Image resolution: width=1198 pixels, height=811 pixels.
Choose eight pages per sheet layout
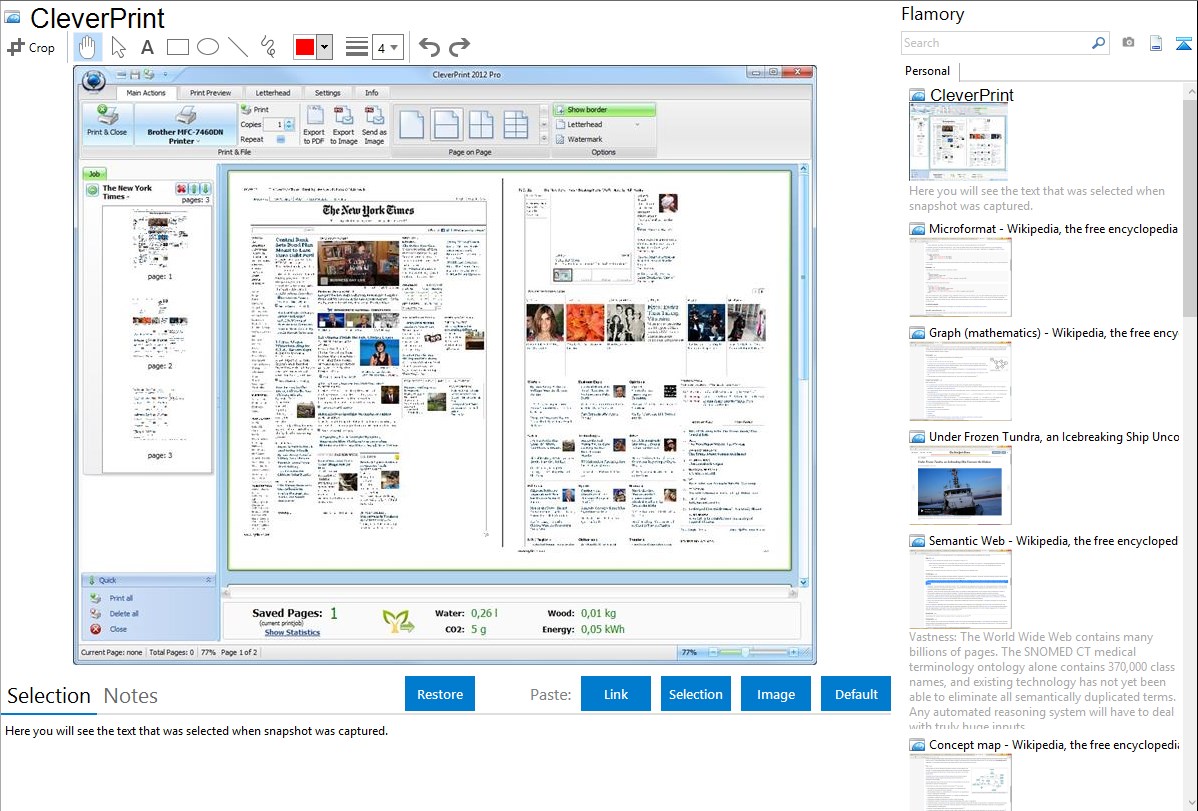click(516, 125)
